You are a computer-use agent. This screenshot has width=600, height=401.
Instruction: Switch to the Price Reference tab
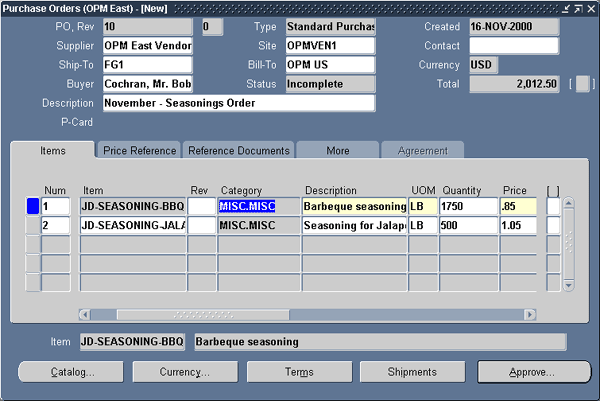(x=139, y=150)
